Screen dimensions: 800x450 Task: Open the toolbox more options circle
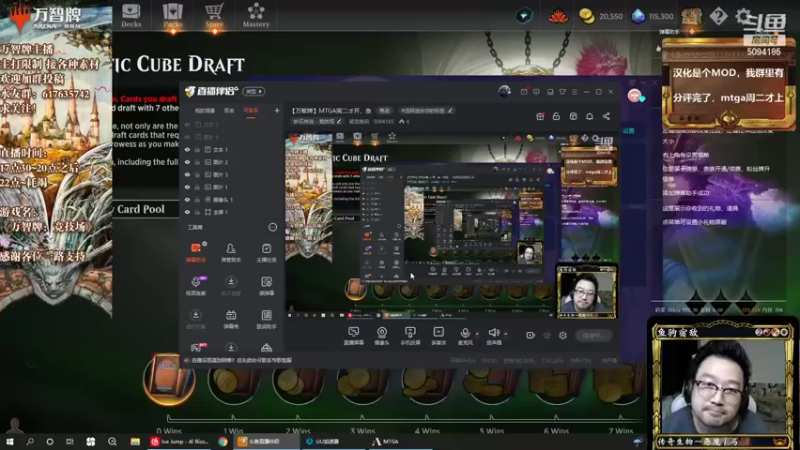(272, 227)
